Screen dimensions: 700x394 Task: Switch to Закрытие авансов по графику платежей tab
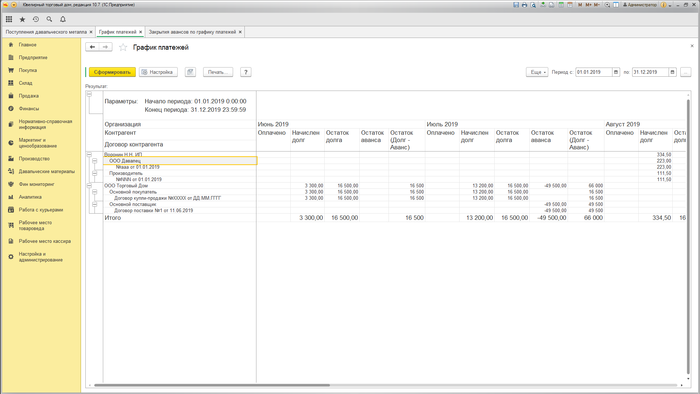[x=192, y=32]
